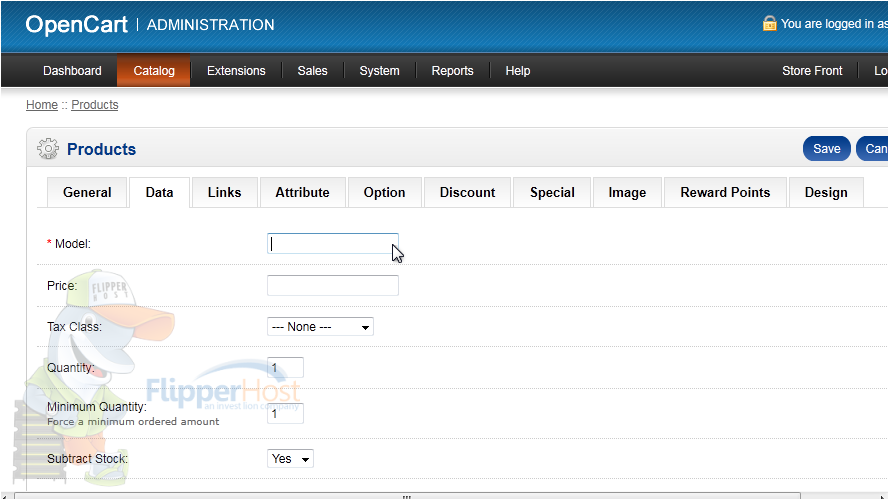Open the System menu
This screenshot has width=889, height=500.
(x=379, y=71)
